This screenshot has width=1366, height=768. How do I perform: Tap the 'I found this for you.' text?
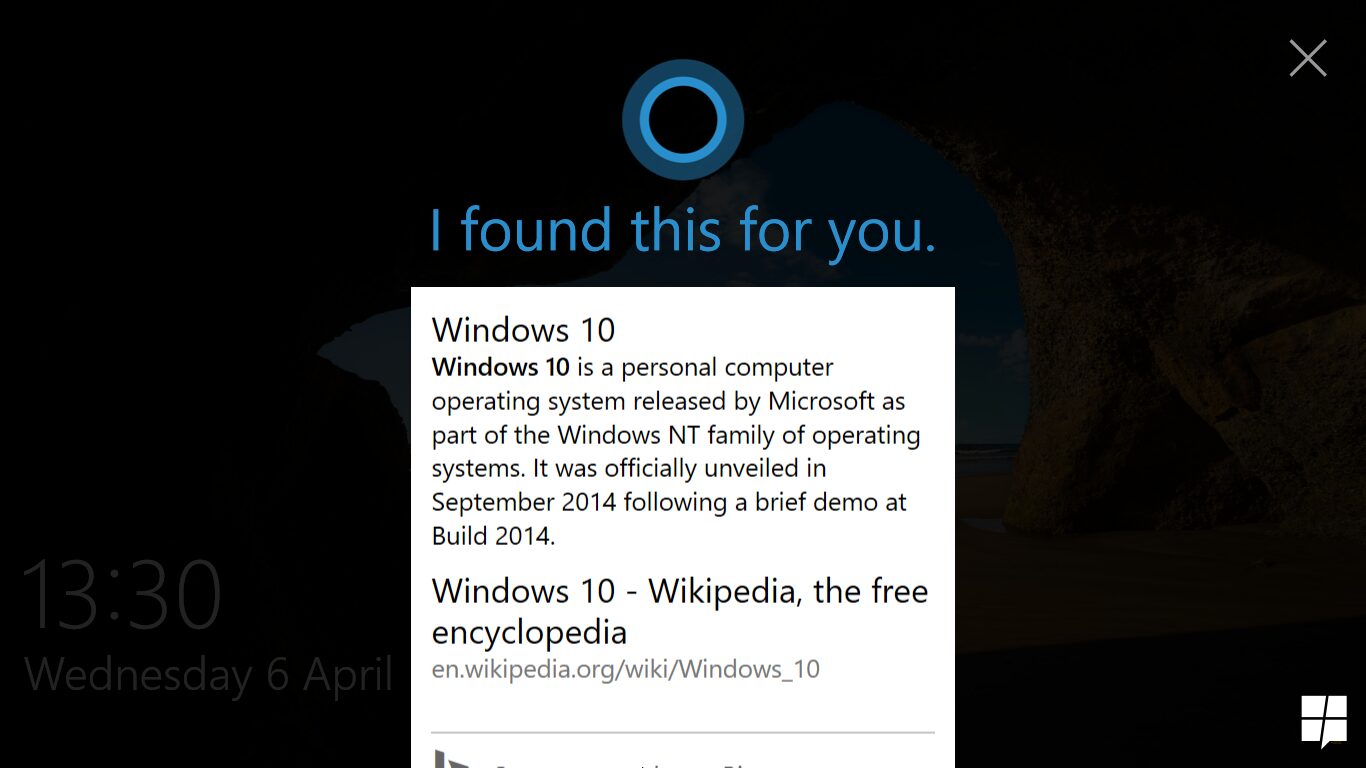click(683, 230)
